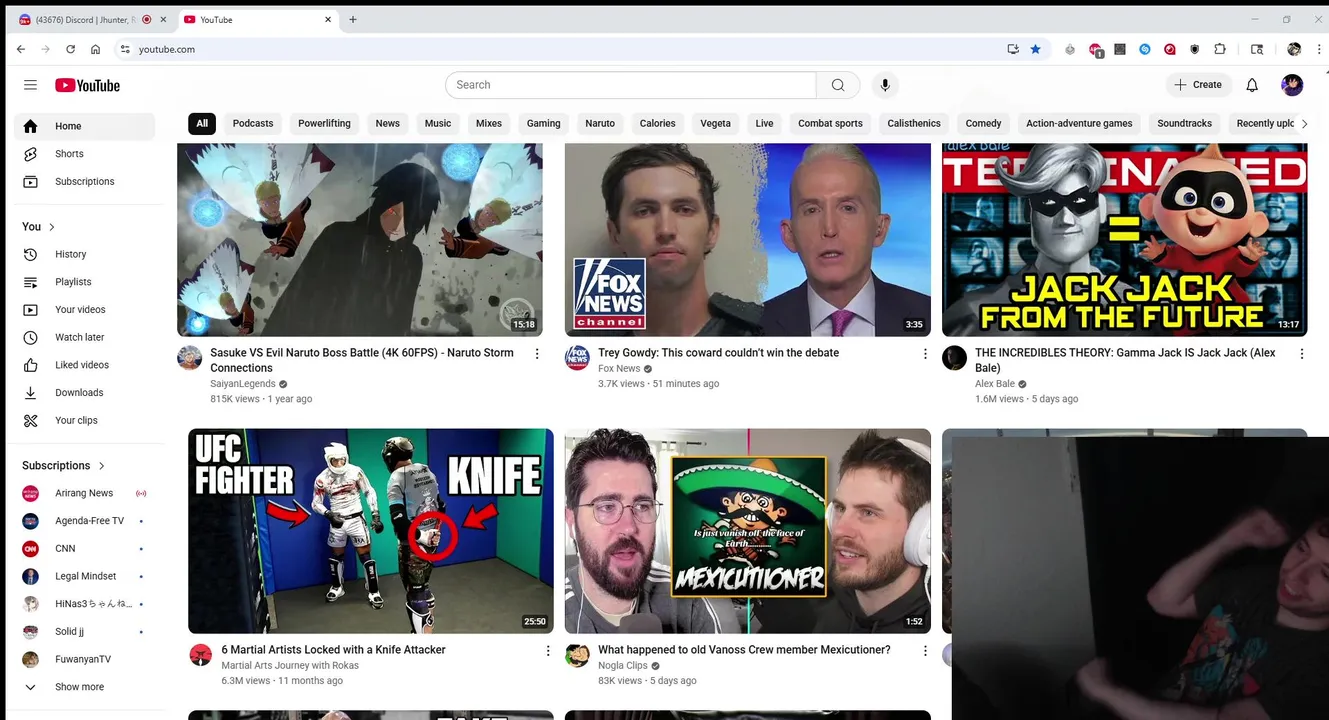This screenshot has width=1329, height=720.
Task: Open the browser Extensions puzzle icon
Action: [x=1220, y=49]
